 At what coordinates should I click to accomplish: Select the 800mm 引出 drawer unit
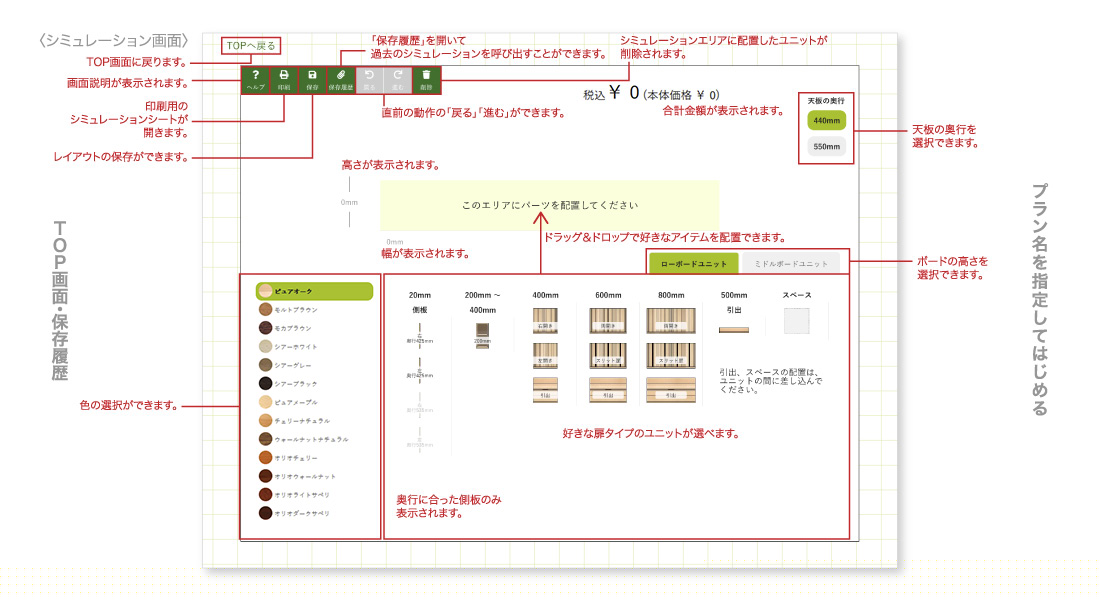coord(671,390)
